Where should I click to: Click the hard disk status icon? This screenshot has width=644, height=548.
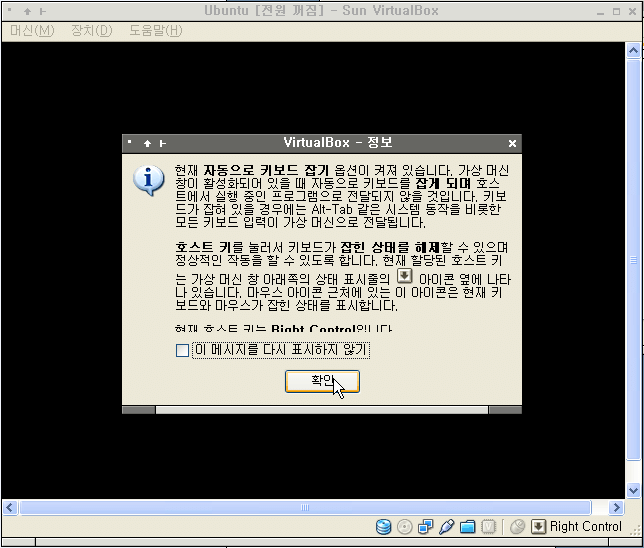(384, 527)
